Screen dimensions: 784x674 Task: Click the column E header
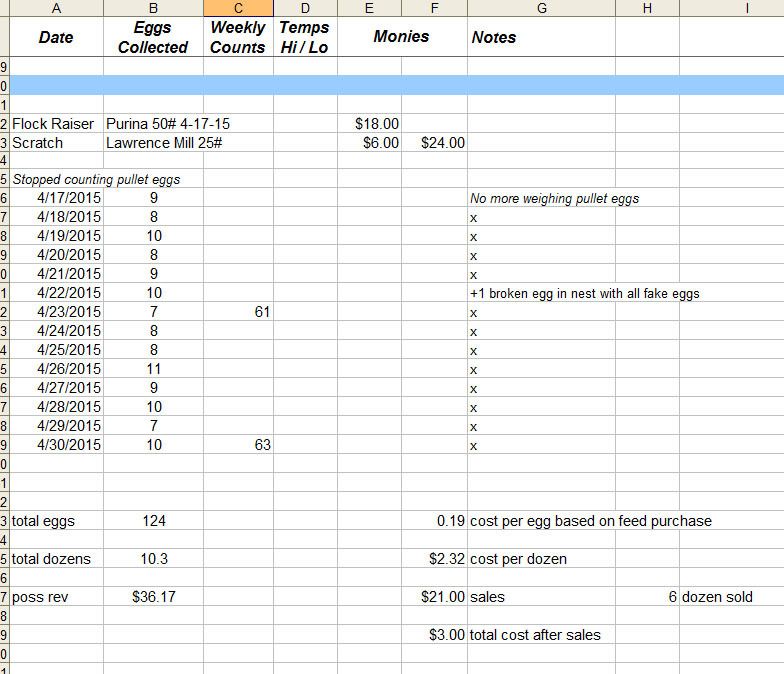369,8
